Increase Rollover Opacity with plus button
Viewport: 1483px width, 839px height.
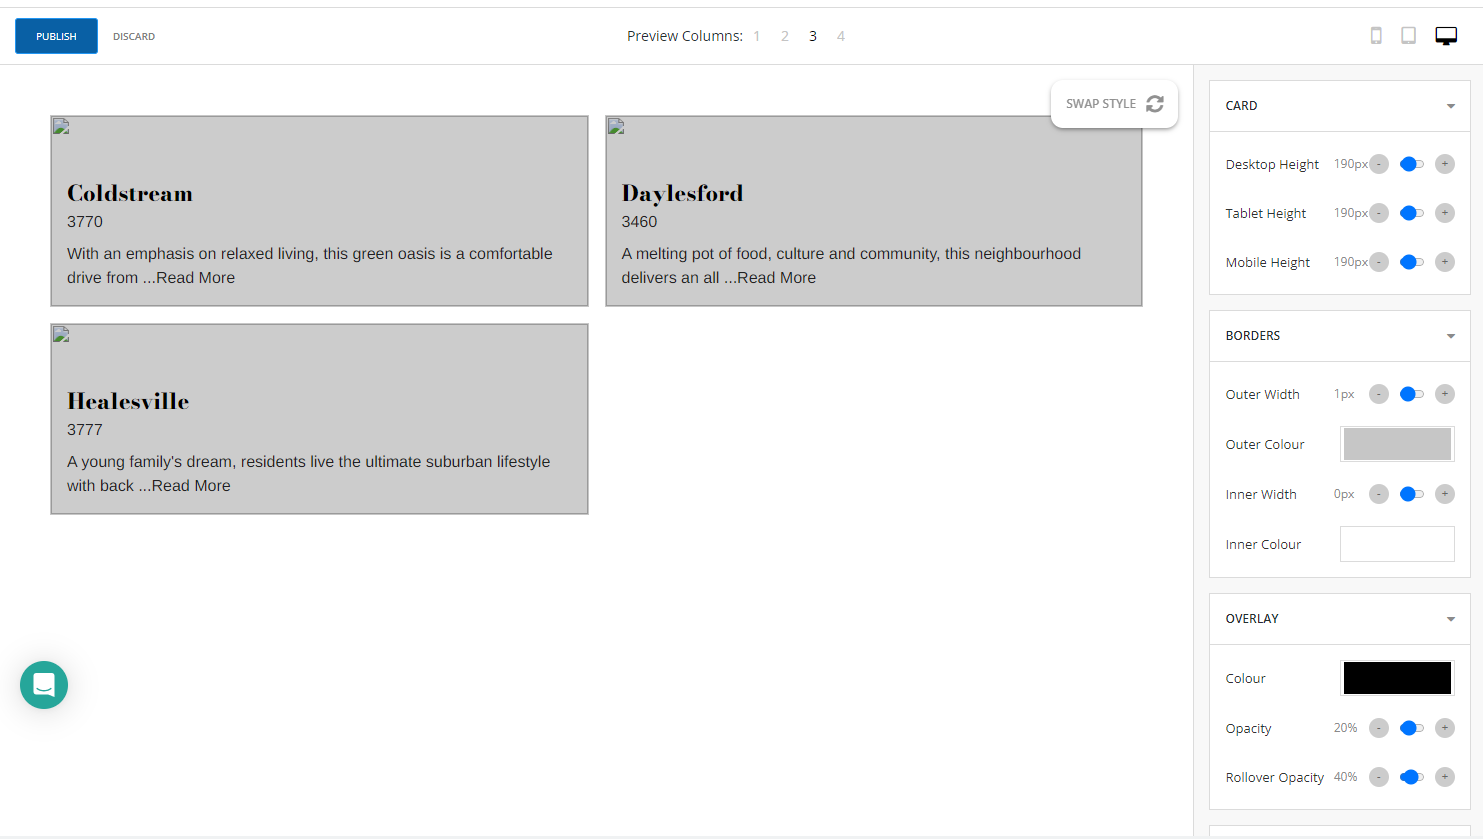pyautogui.click(x=1445, y=777)
